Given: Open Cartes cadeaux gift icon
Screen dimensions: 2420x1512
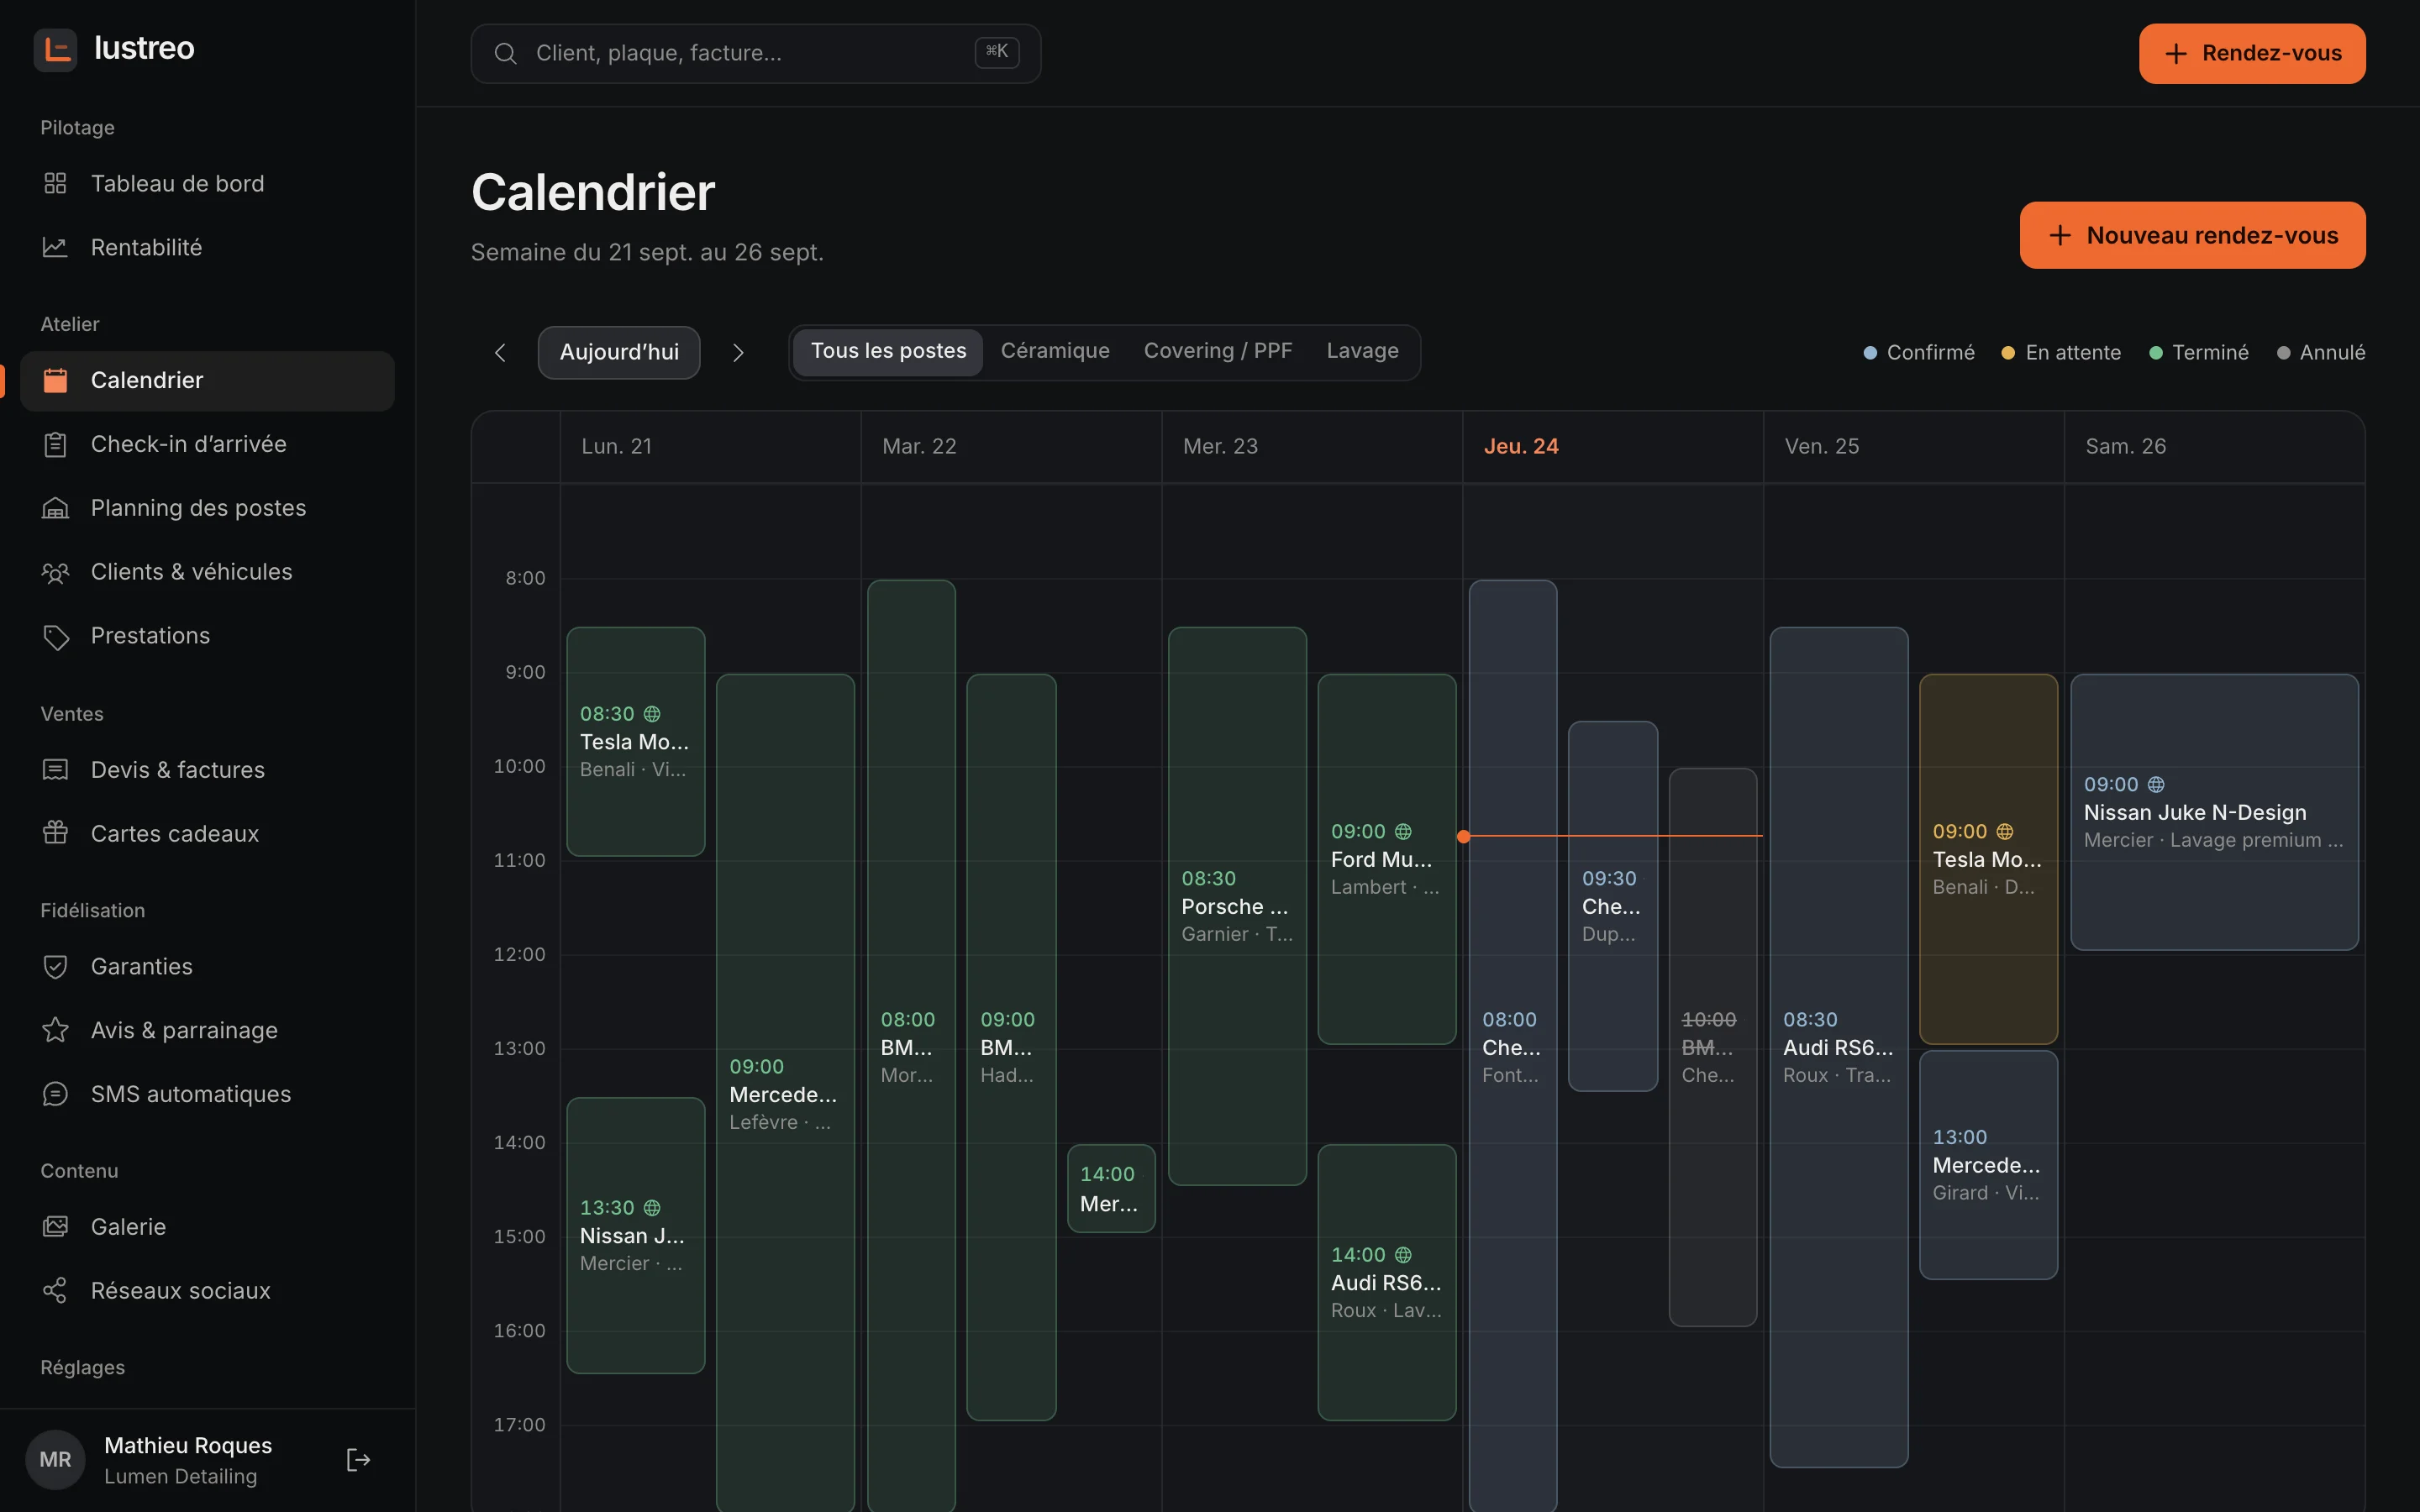Looking at the screenshot, I should 55,833.
